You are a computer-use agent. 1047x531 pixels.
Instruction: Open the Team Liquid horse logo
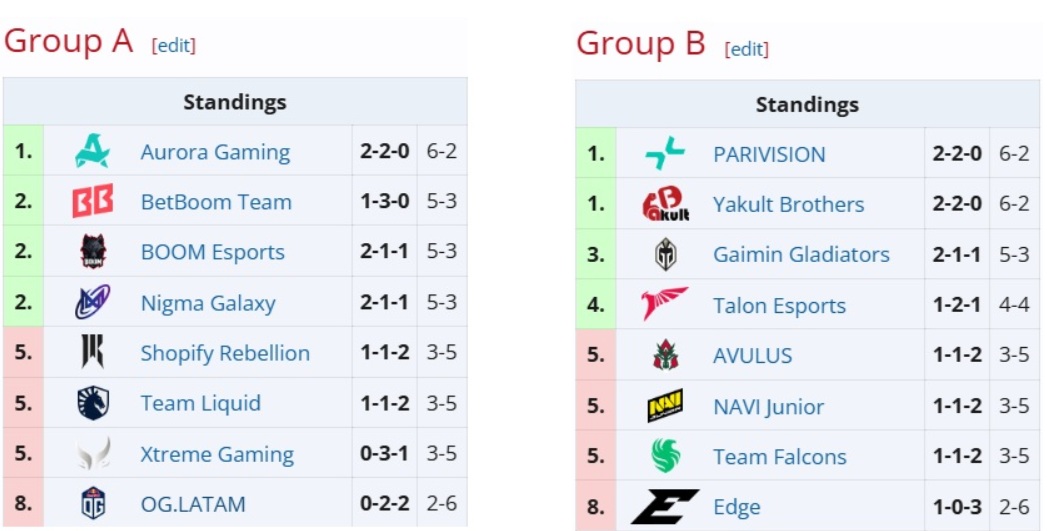click(93, 403)
